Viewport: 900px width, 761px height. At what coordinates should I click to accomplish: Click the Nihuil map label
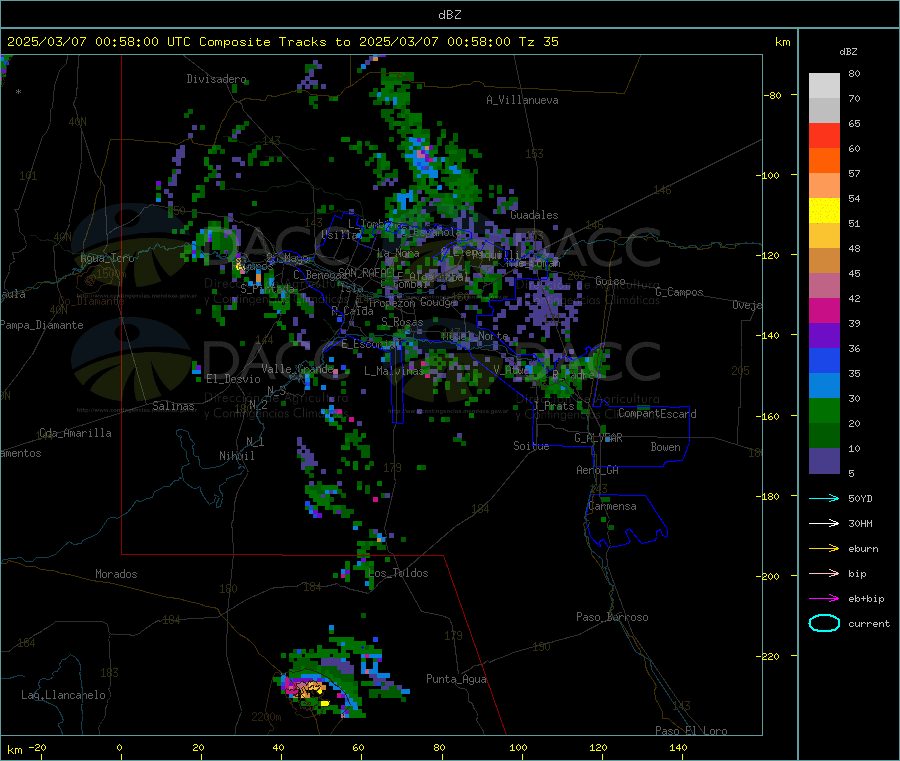click(236, 456)
